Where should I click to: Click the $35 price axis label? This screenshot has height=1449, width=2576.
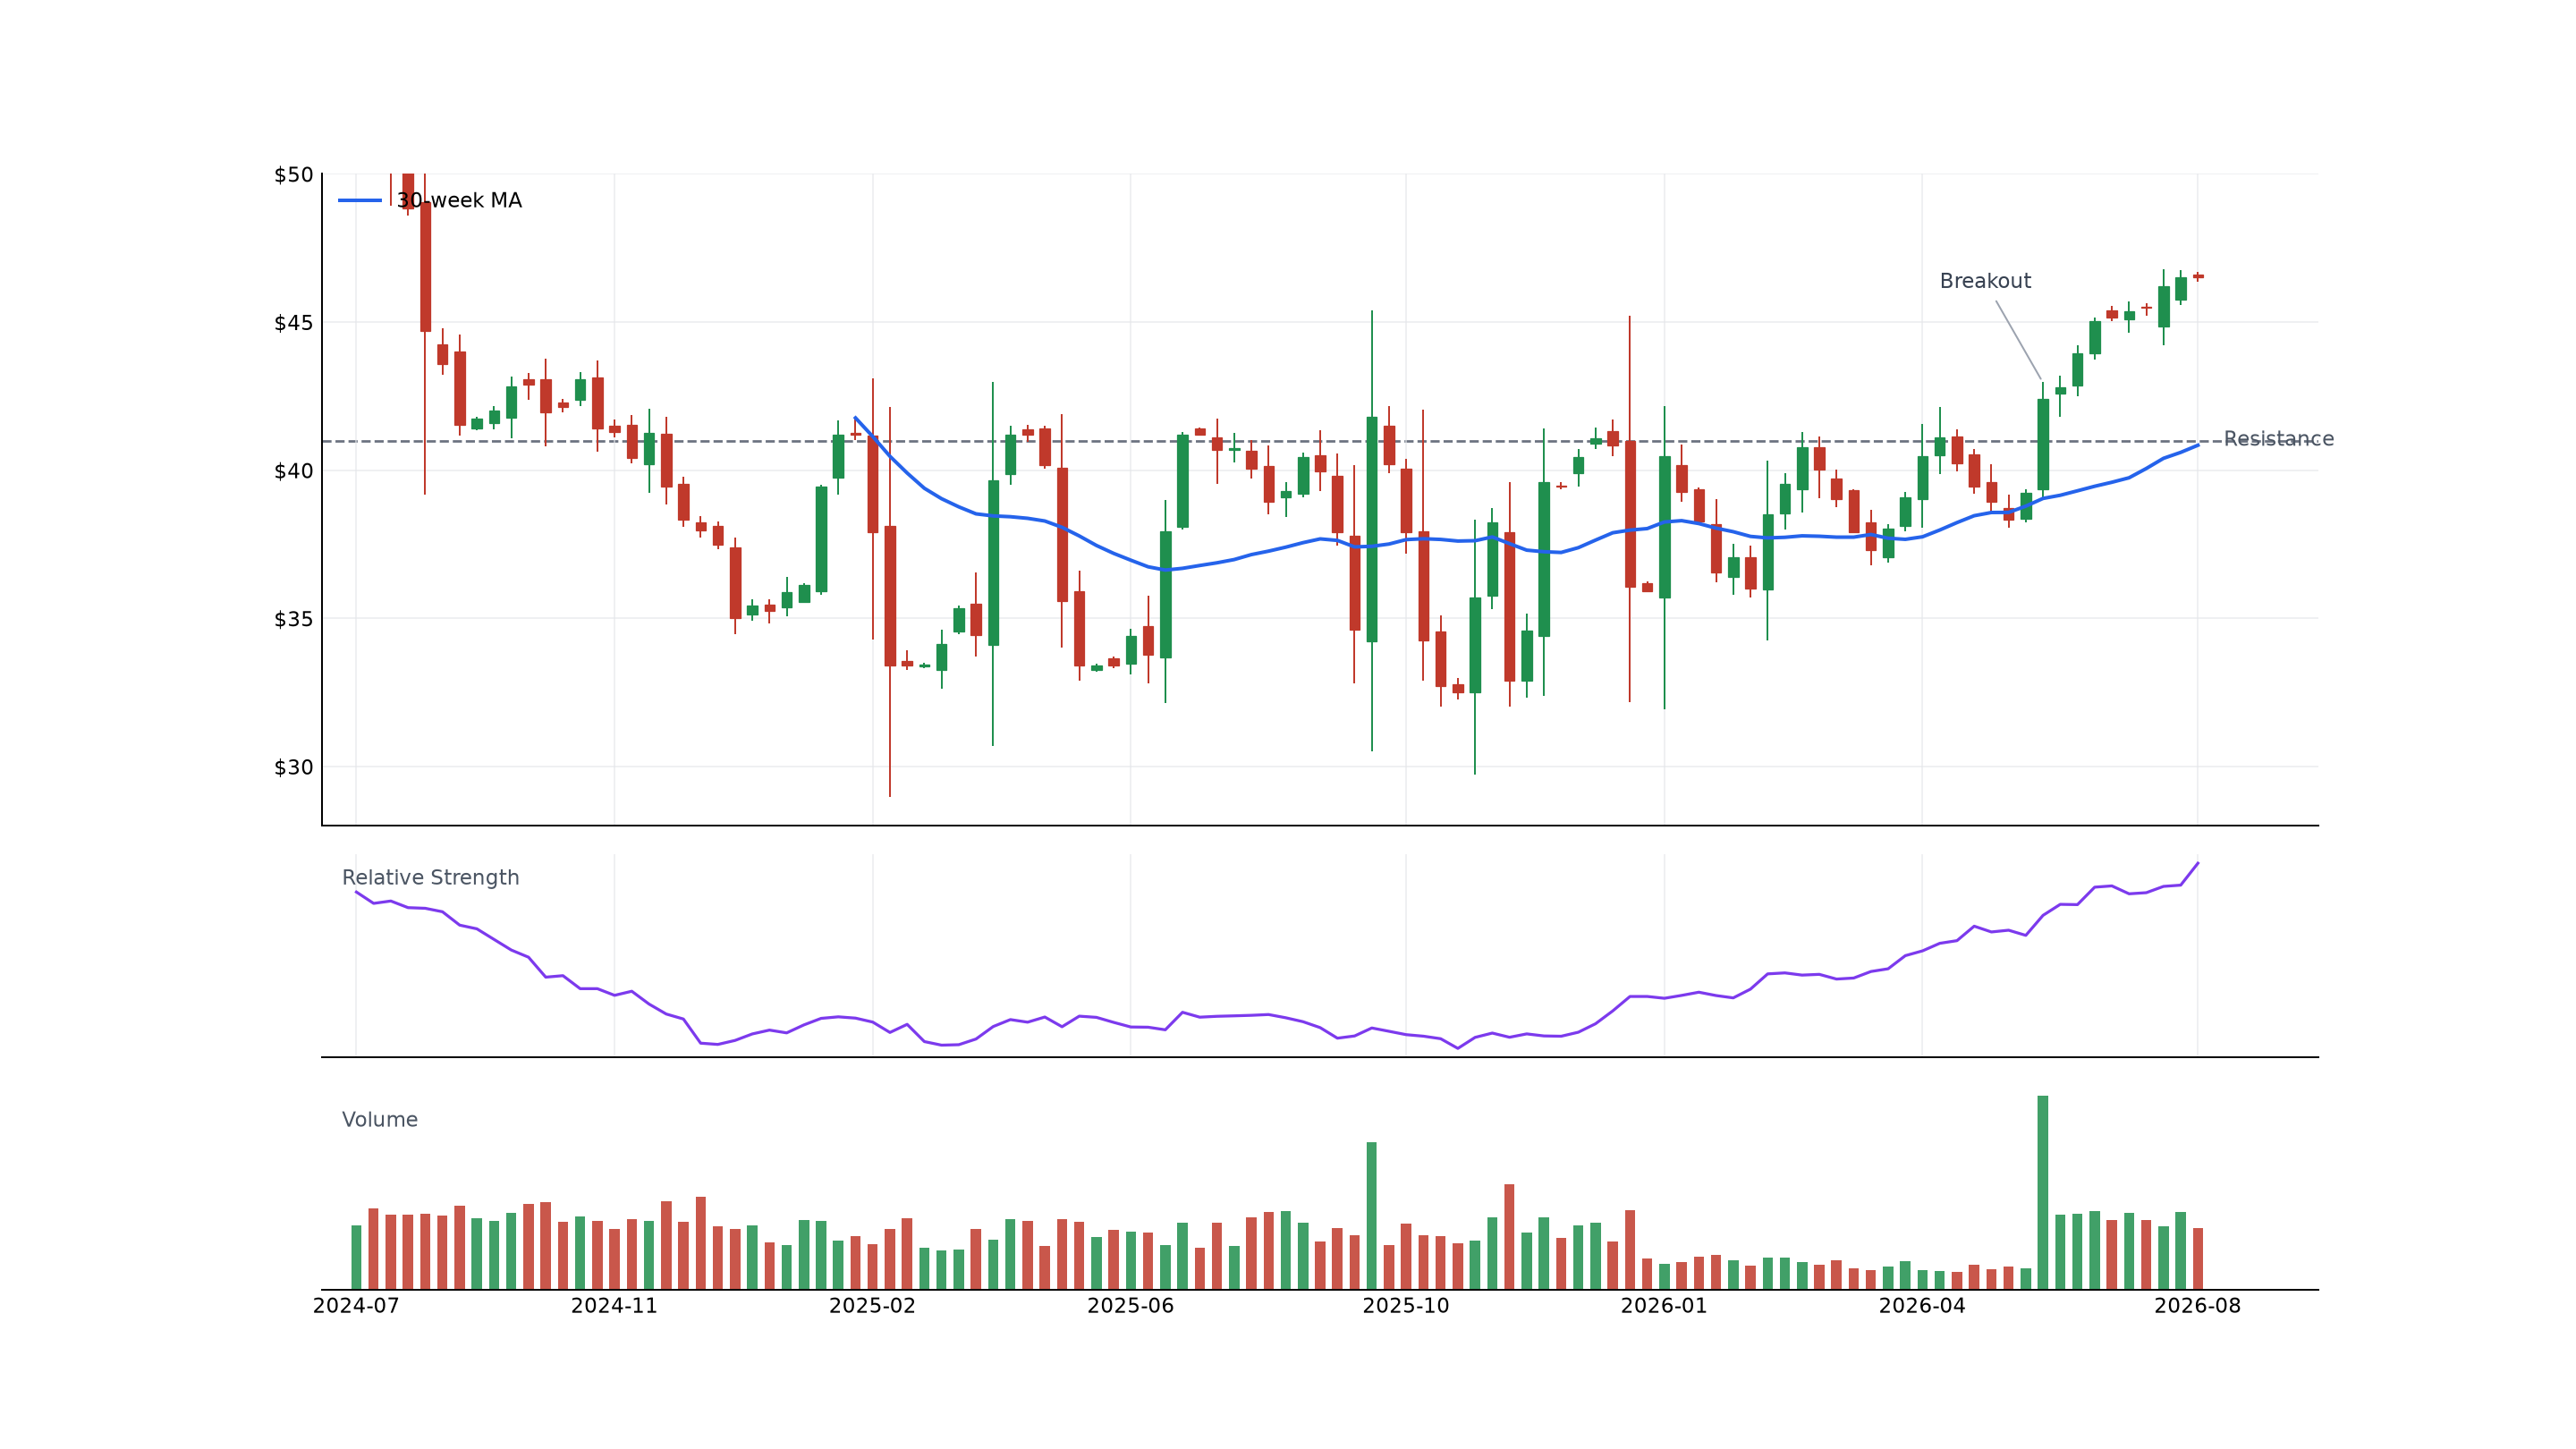pyautogui.click(x=293, y=619)
